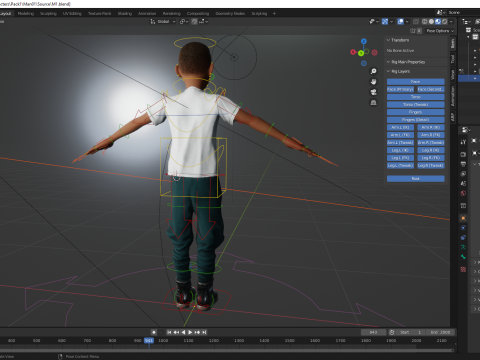
Task: Open View Layer properties tab icon
Action: pyautogui.click(x=463, y=174)
